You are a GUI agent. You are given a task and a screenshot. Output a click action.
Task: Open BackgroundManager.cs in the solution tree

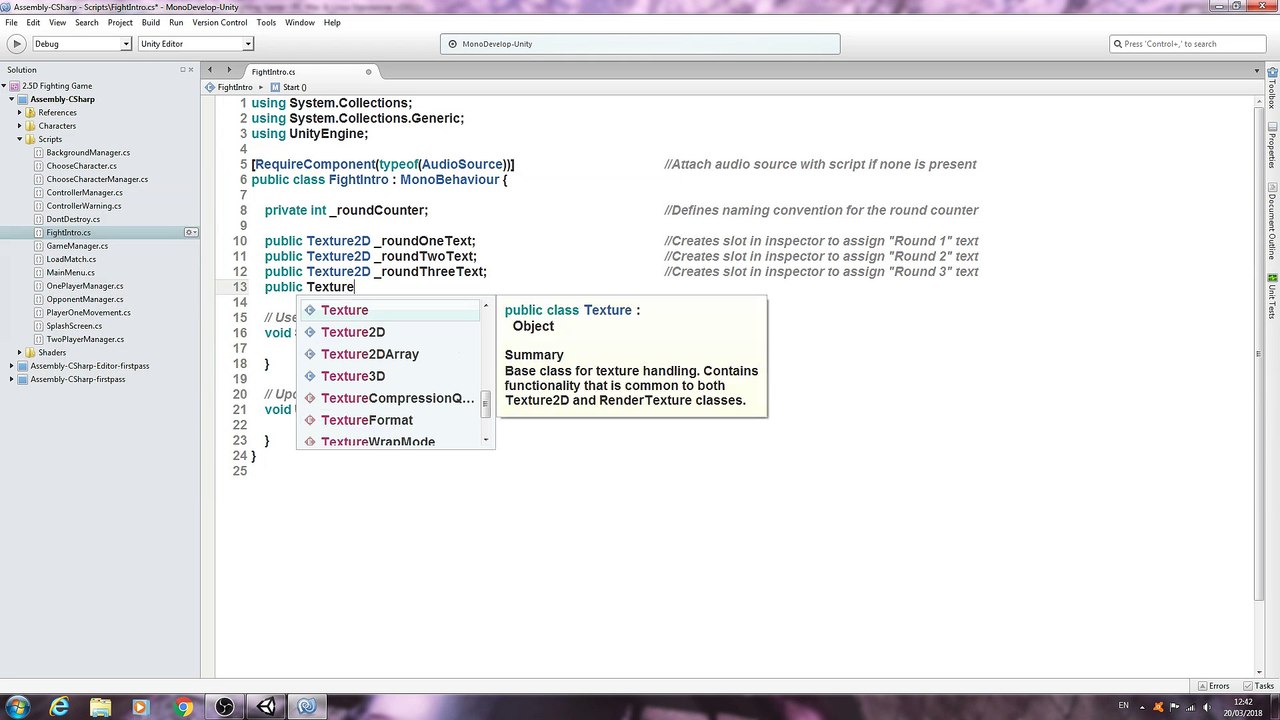point(88,153)
